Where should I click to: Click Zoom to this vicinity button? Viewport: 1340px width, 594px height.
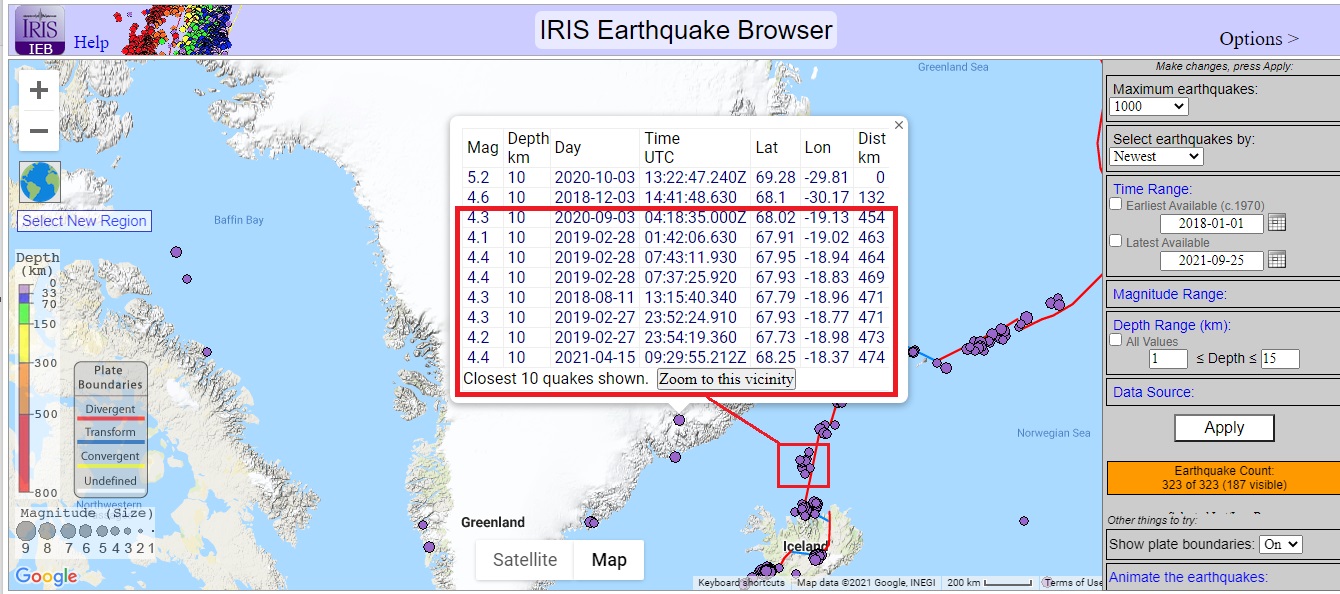[726, 379]
